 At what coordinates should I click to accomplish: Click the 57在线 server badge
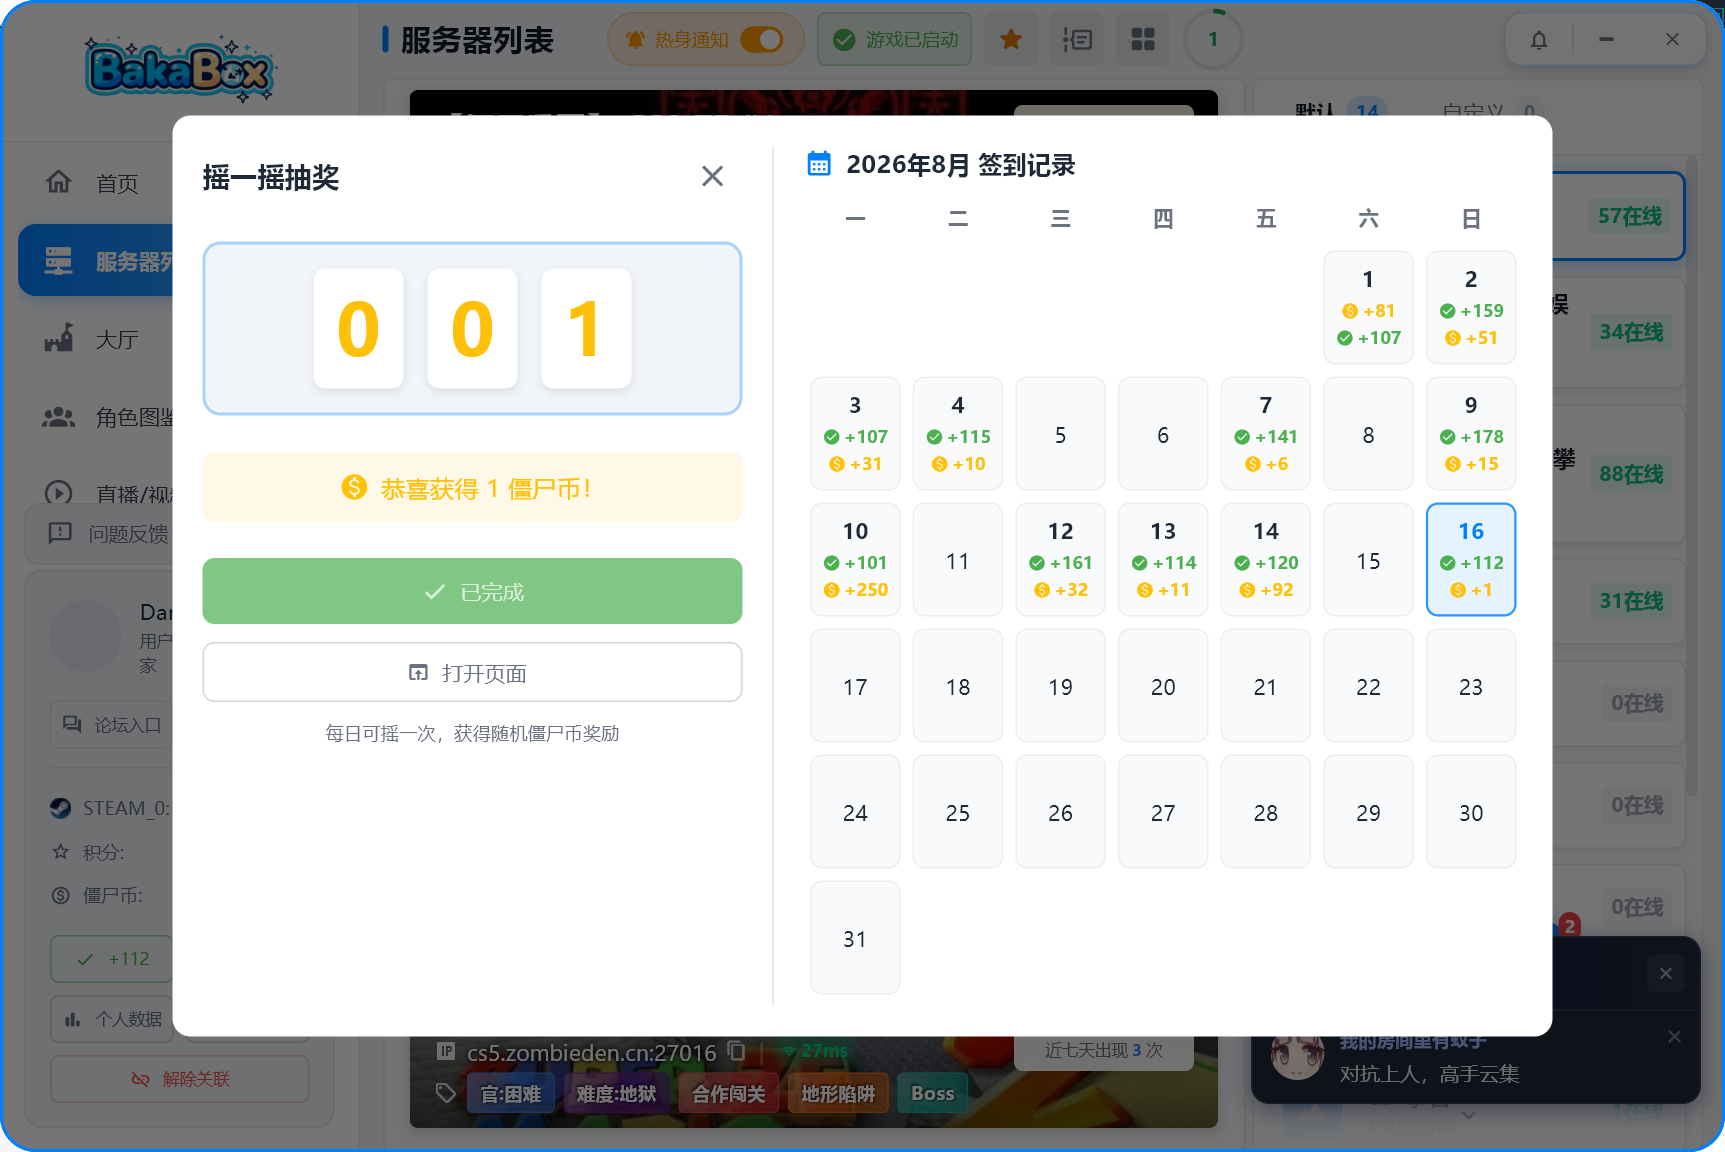click(x=1630, y=216)
